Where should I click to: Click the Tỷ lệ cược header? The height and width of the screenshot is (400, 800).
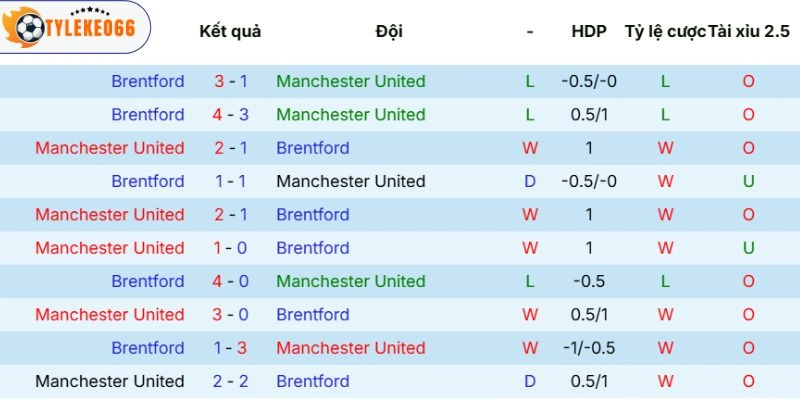(664, 31)
